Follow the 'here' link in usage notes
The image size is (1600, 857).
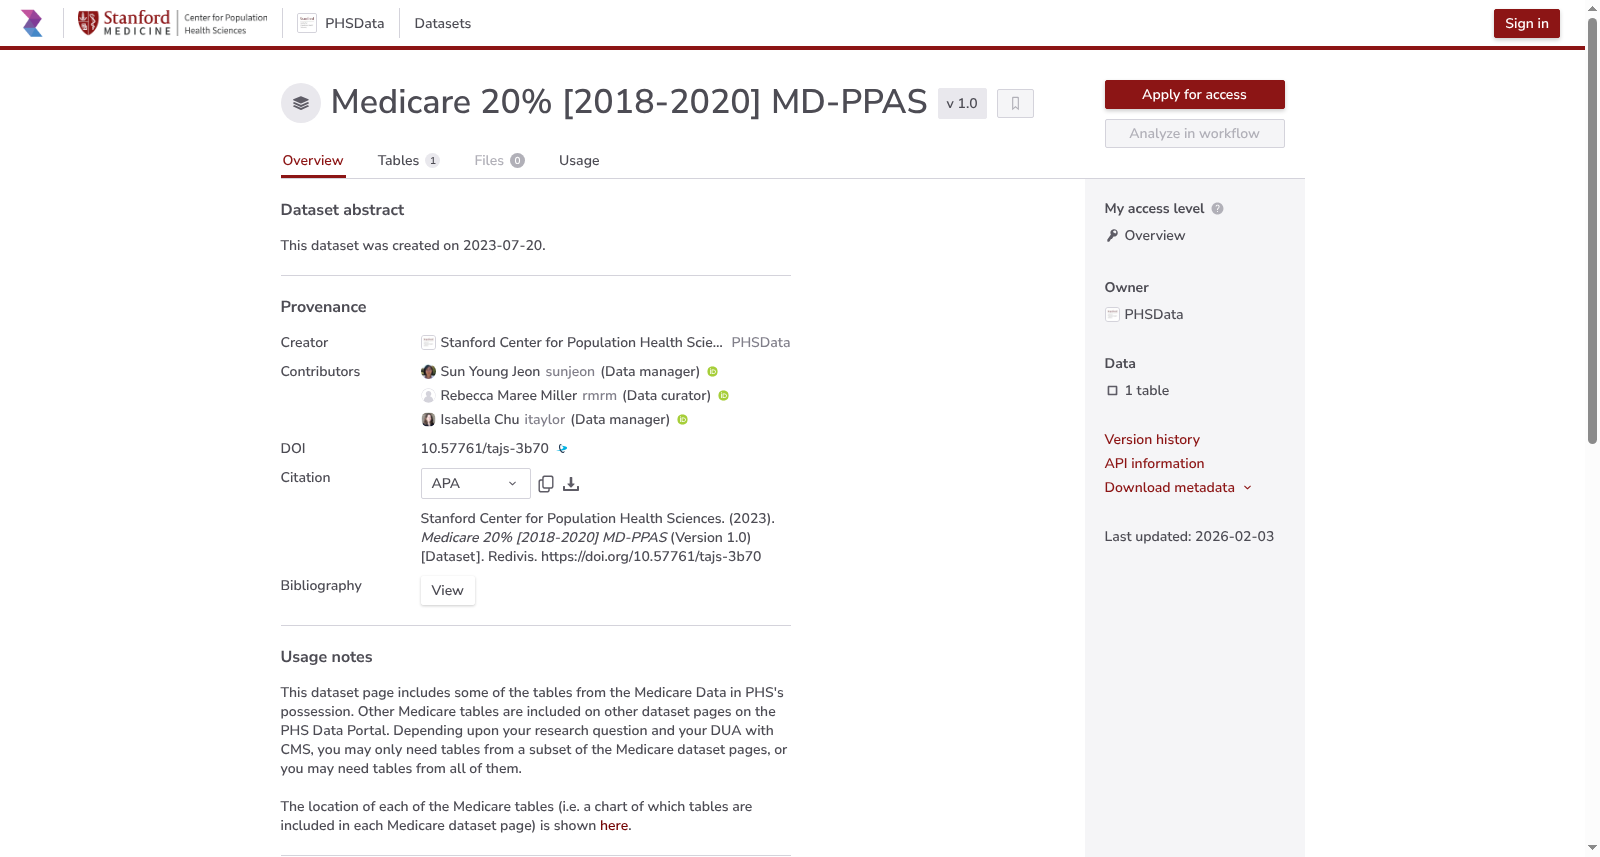tap(614, 826)
